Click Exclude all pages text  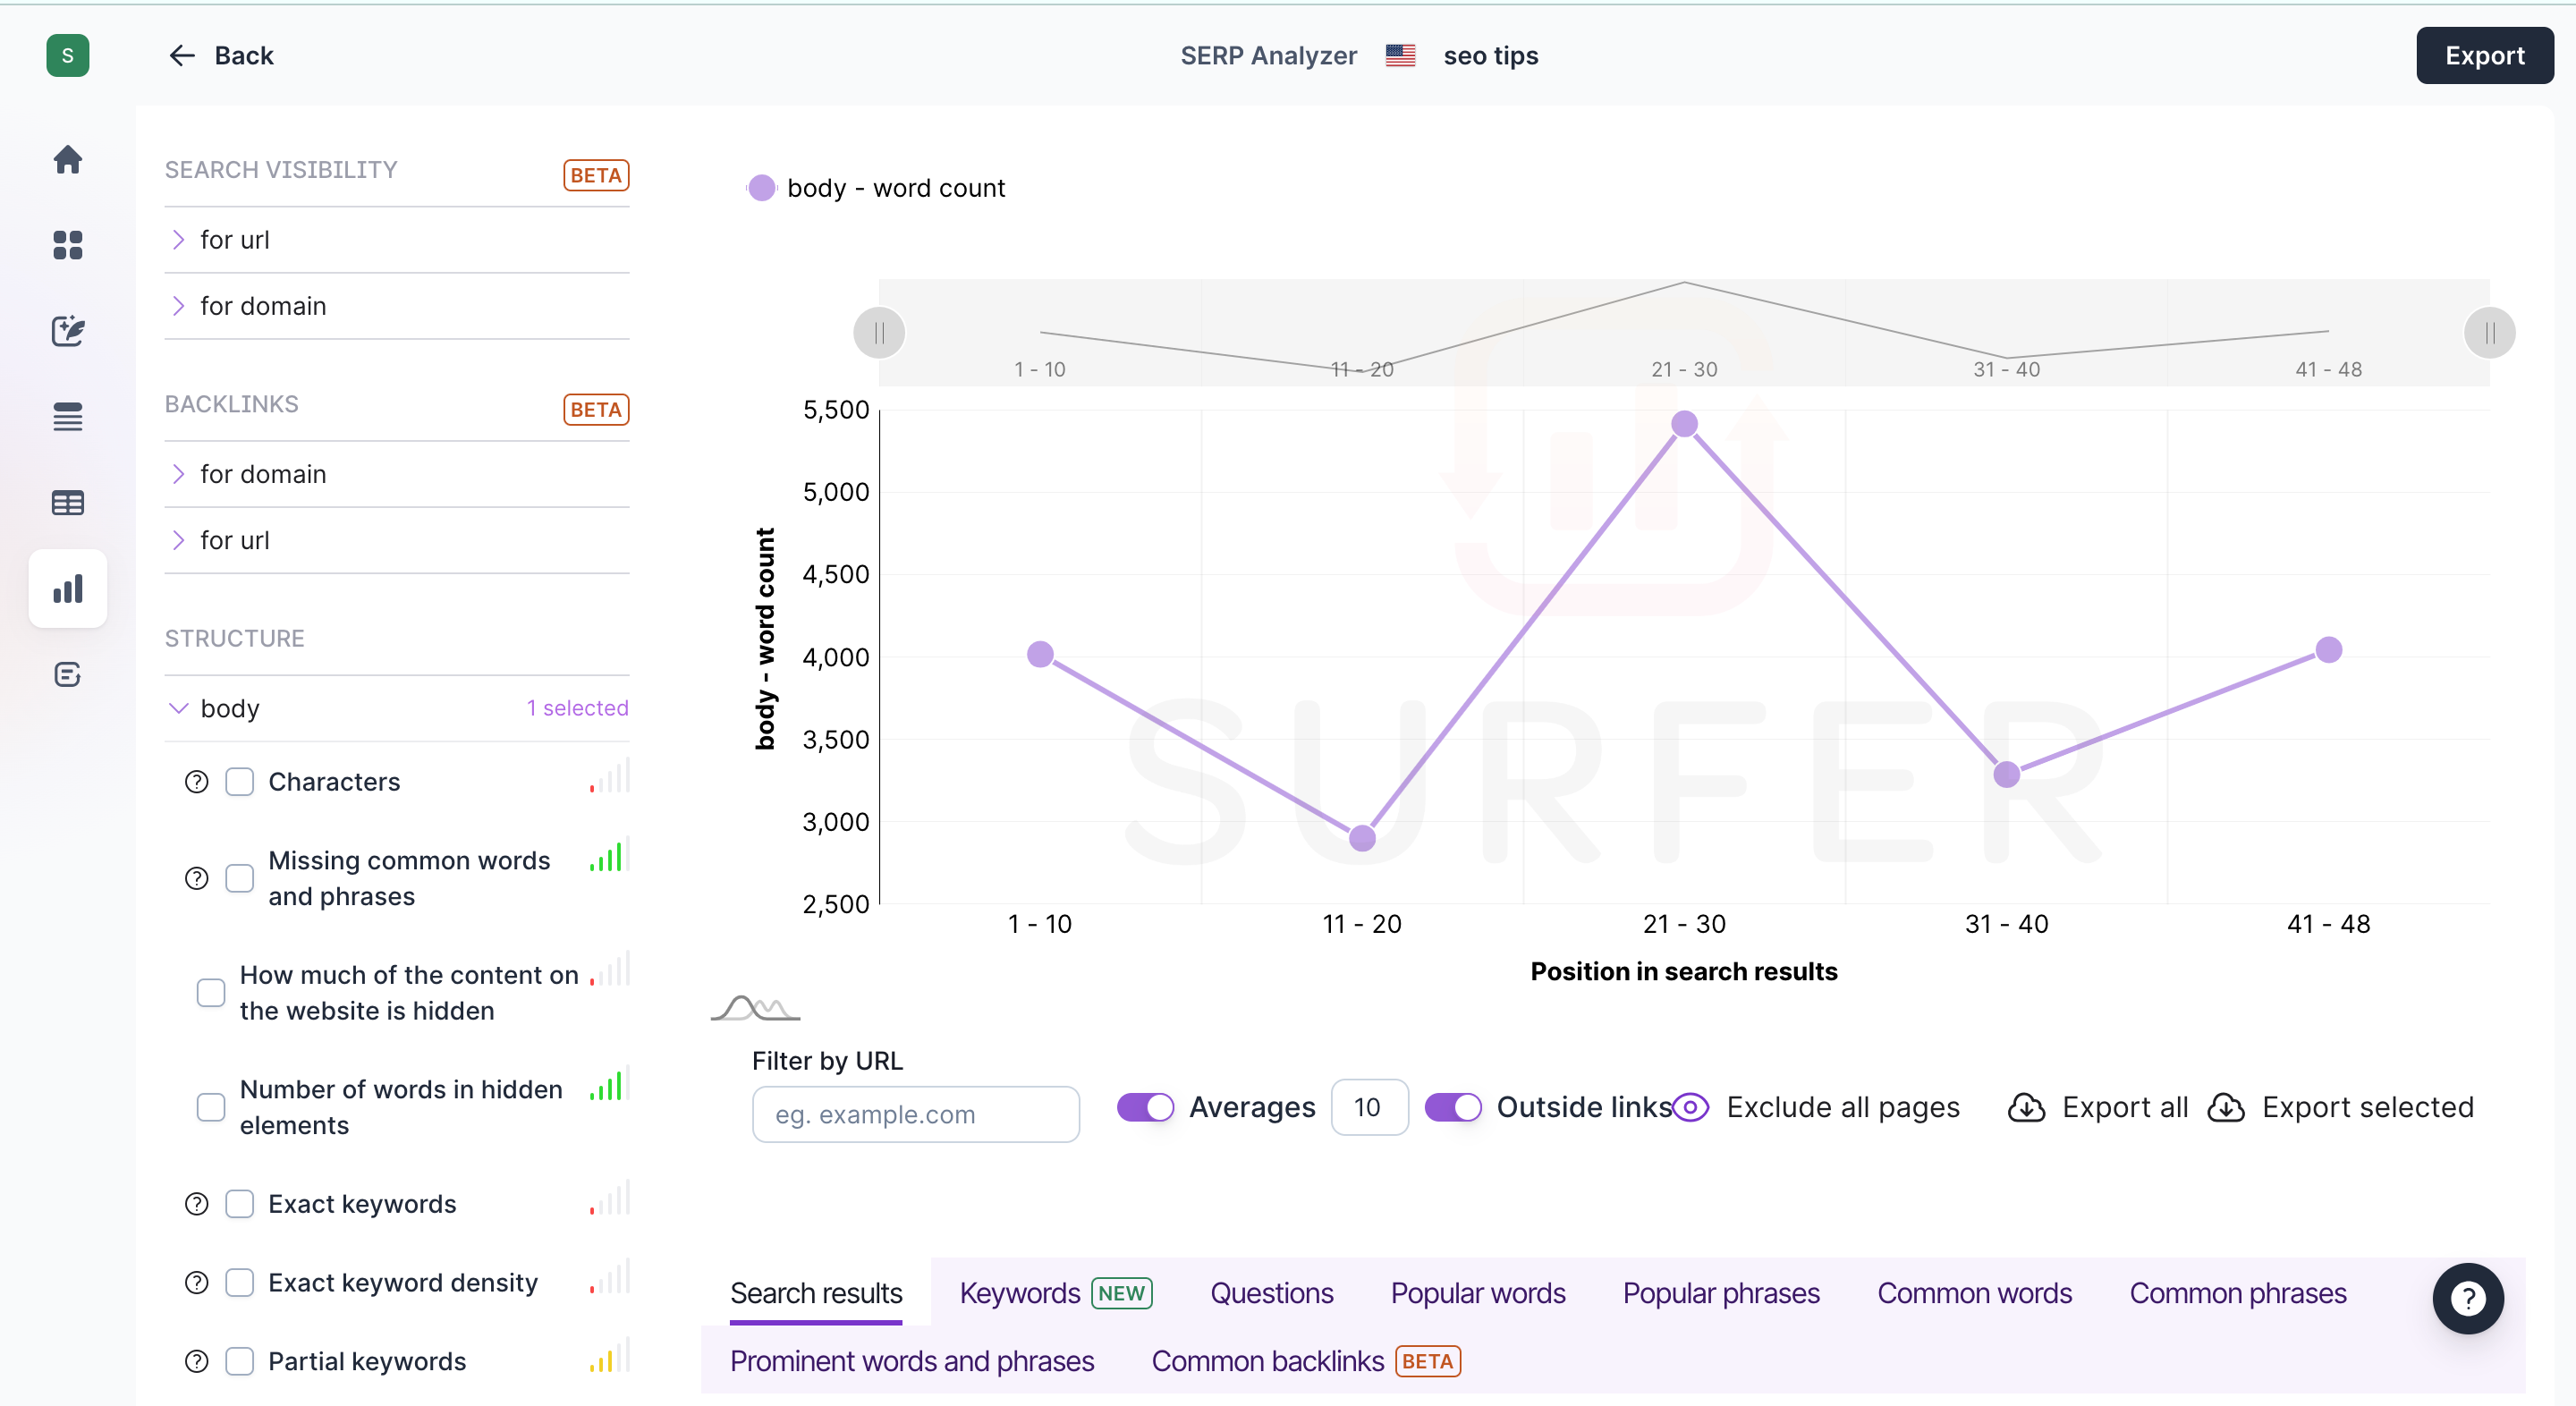click(x=1843, y=1107)
